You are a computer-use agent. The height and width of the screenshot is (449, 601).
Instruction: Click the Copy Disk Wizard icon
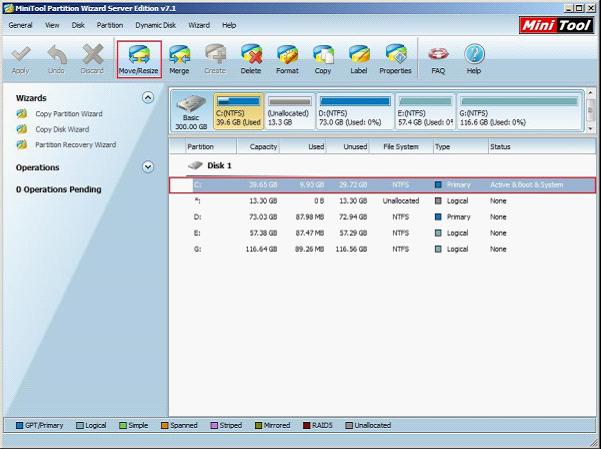(22, 129)
